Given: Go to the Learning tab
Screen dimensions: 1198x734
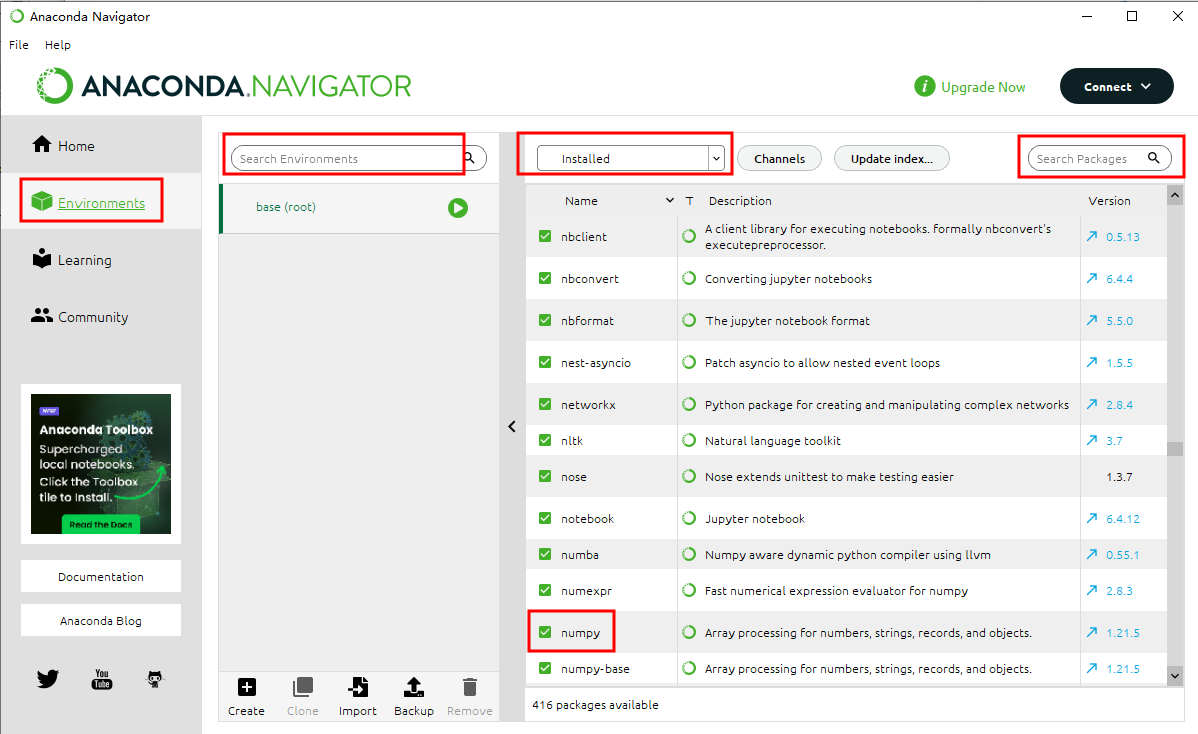Looking at the screenshot, I should (101, 260).
